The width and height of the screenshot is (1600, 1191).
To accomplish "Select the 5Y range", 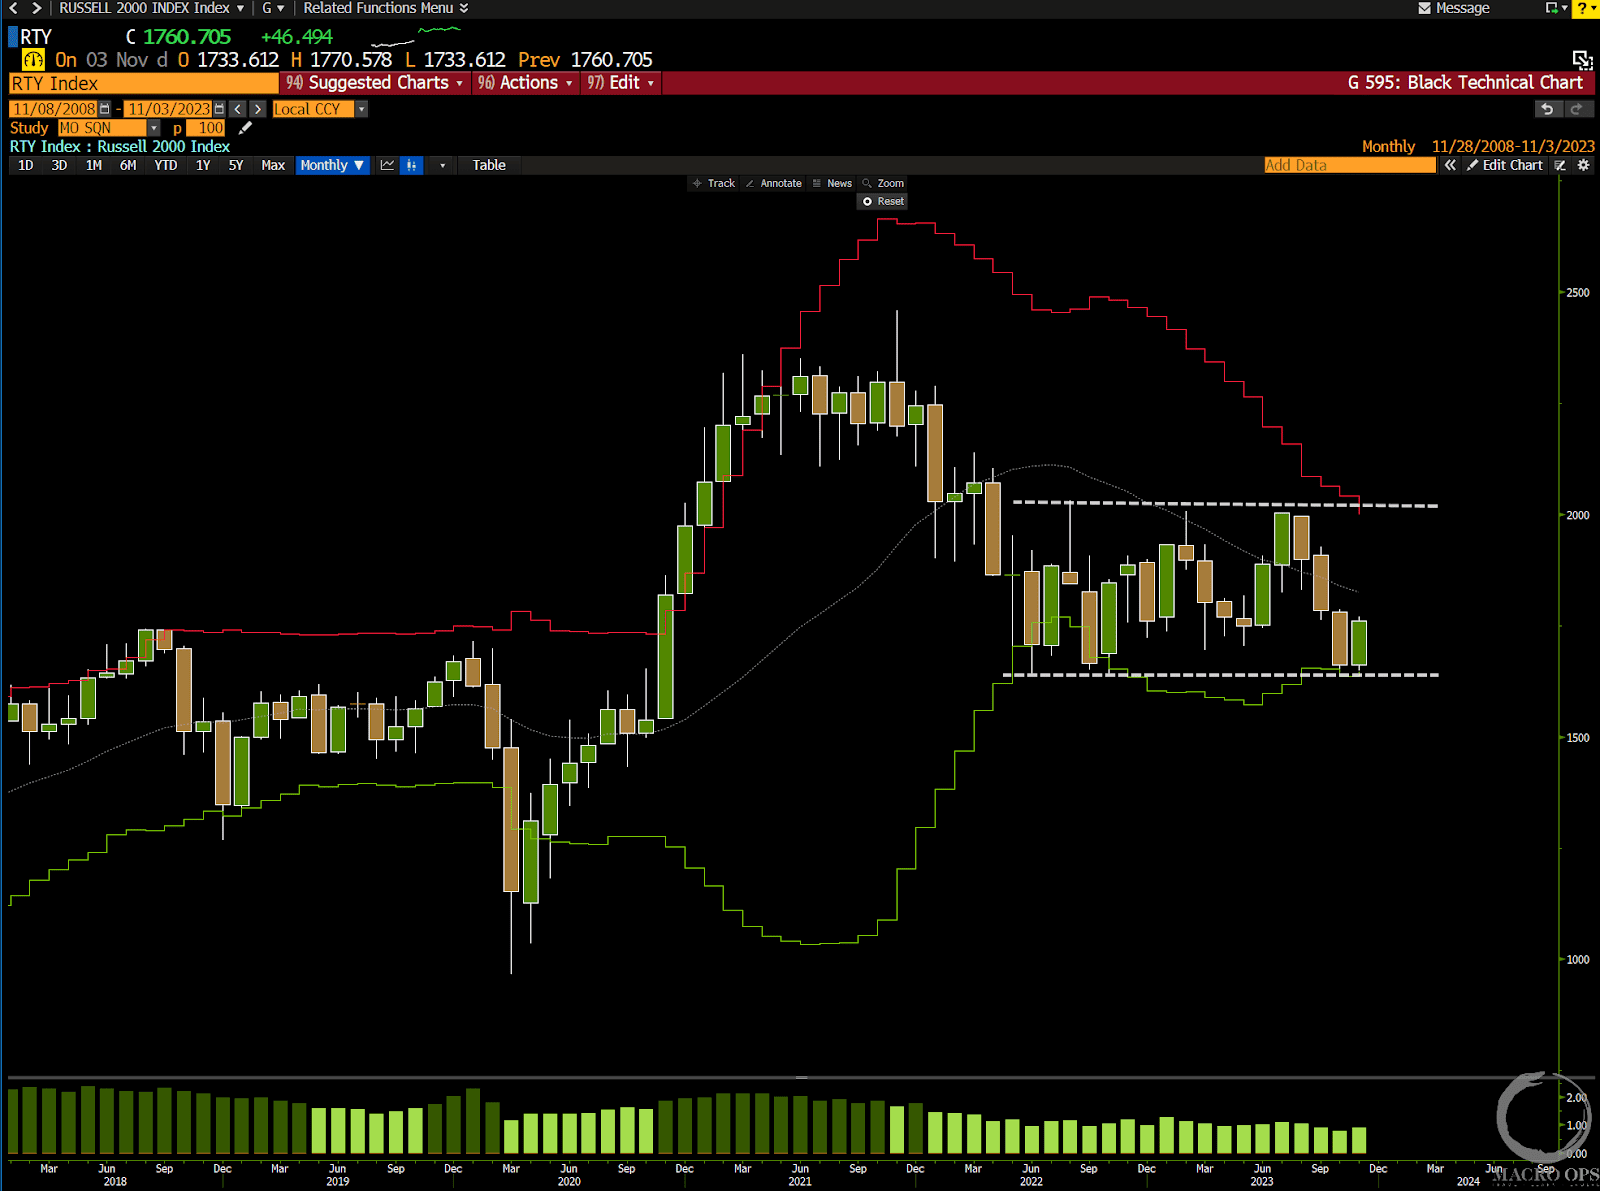I will coord(236,165).
